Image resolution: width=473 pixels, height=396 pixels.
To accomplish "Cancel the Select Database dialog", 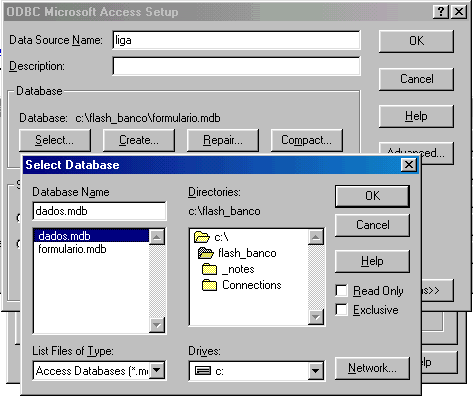I will tap(372, 225).
